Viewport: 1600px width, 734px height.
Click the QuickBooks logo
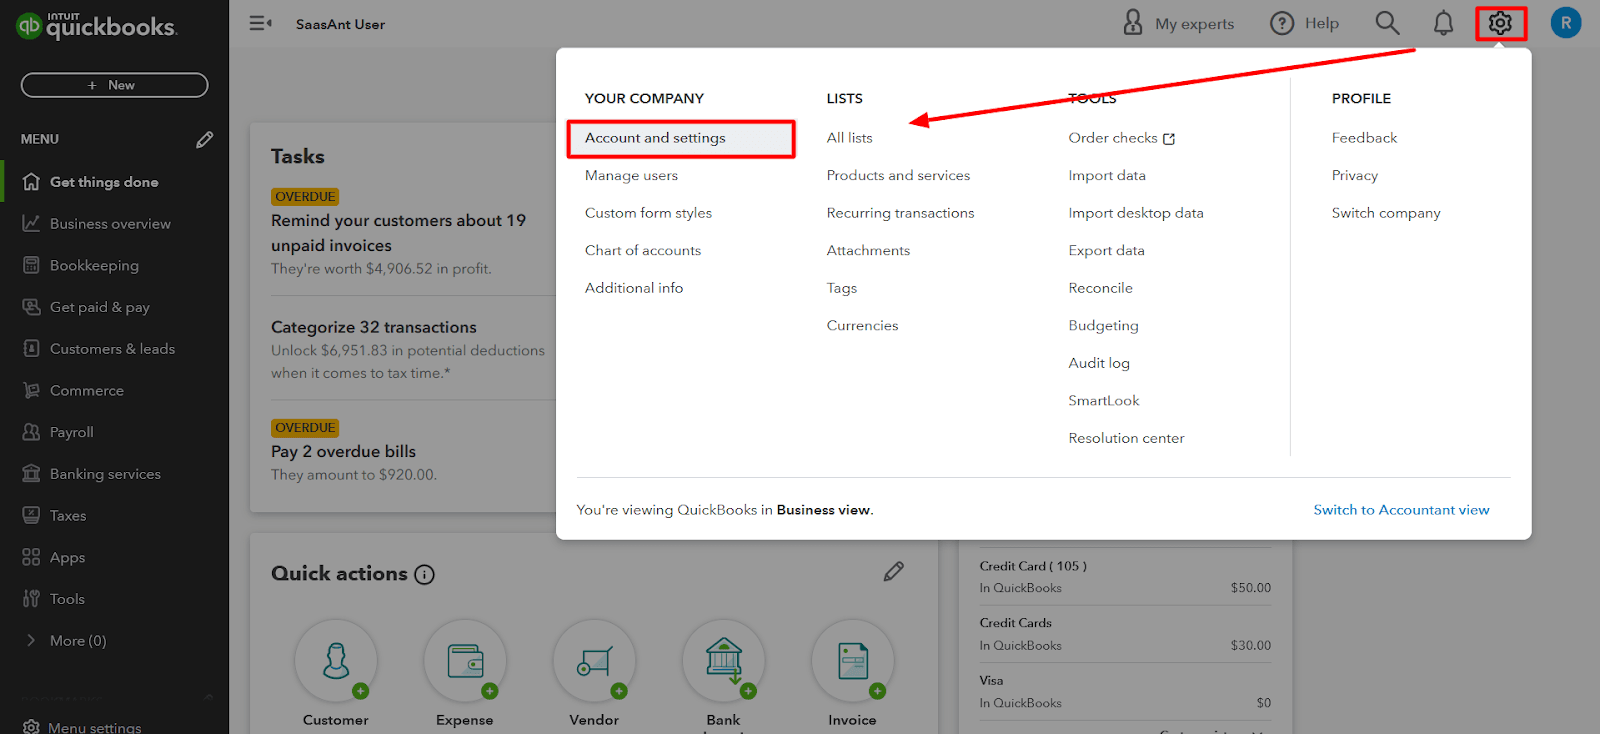coord(97,25)
